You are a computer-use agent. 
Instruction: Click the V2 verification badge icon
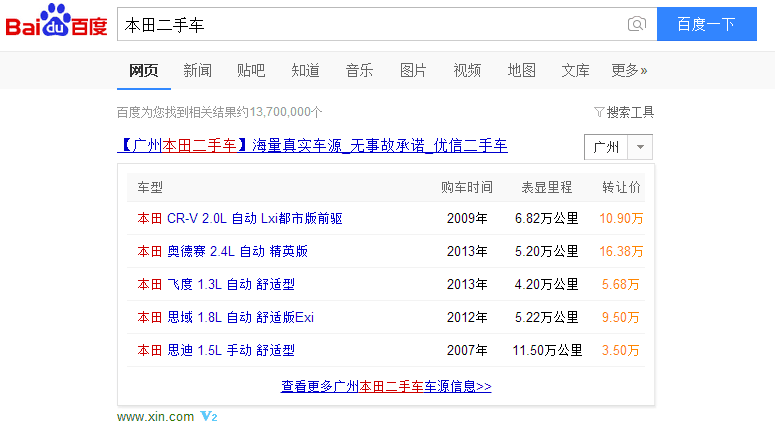[209, 416]
